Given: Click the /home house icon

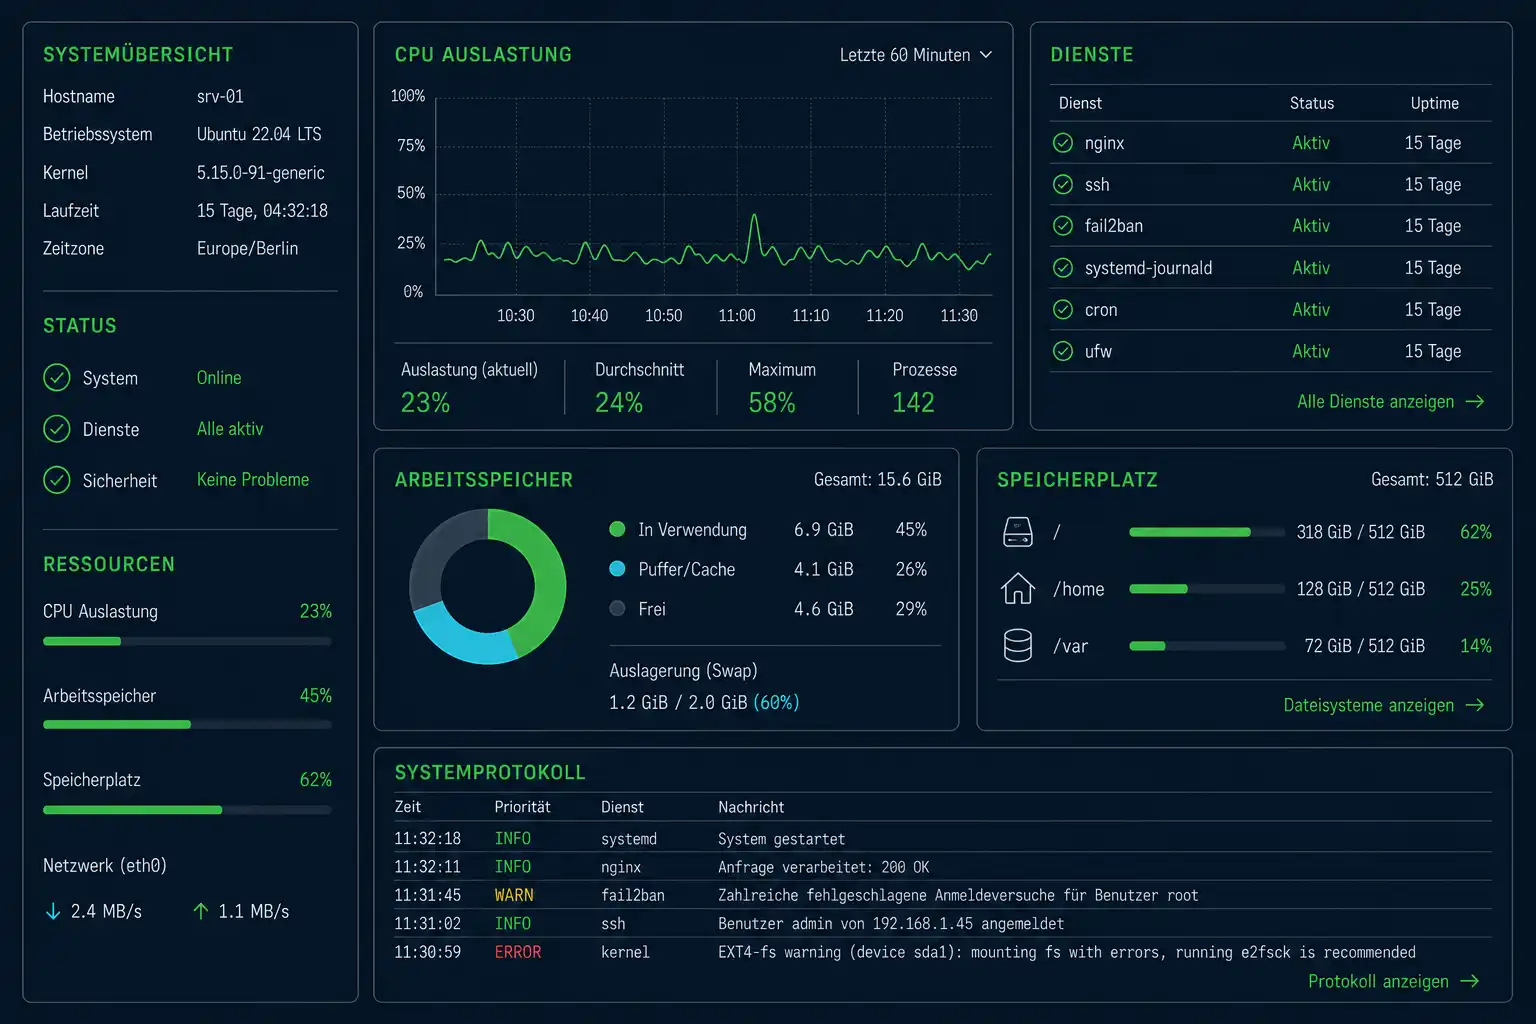Looking at the screenshot, I should click(1017, 589).
